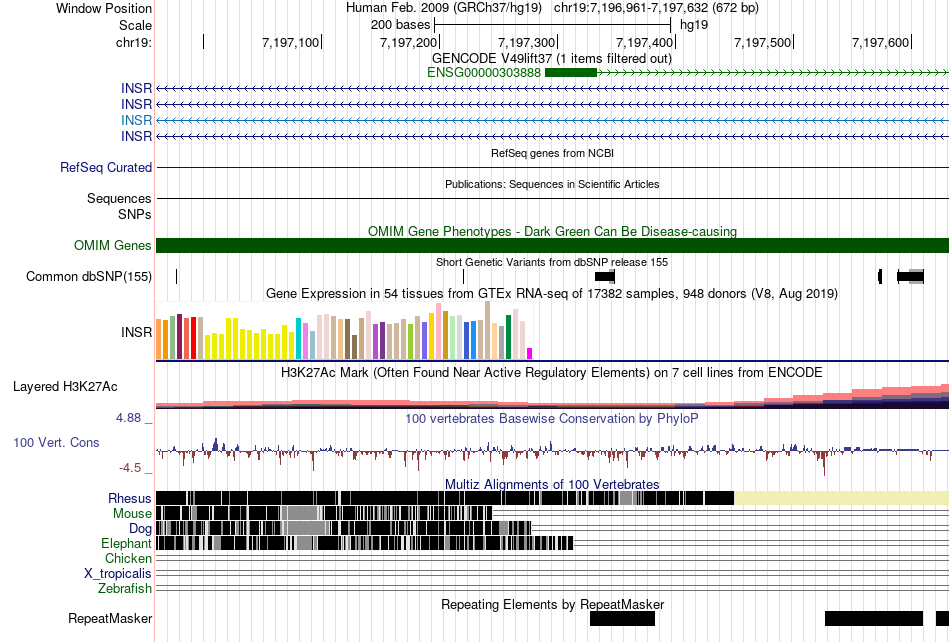The image size is (950, 642).
Task: Open the RepeatMasker track label
Action: [110, 618]
